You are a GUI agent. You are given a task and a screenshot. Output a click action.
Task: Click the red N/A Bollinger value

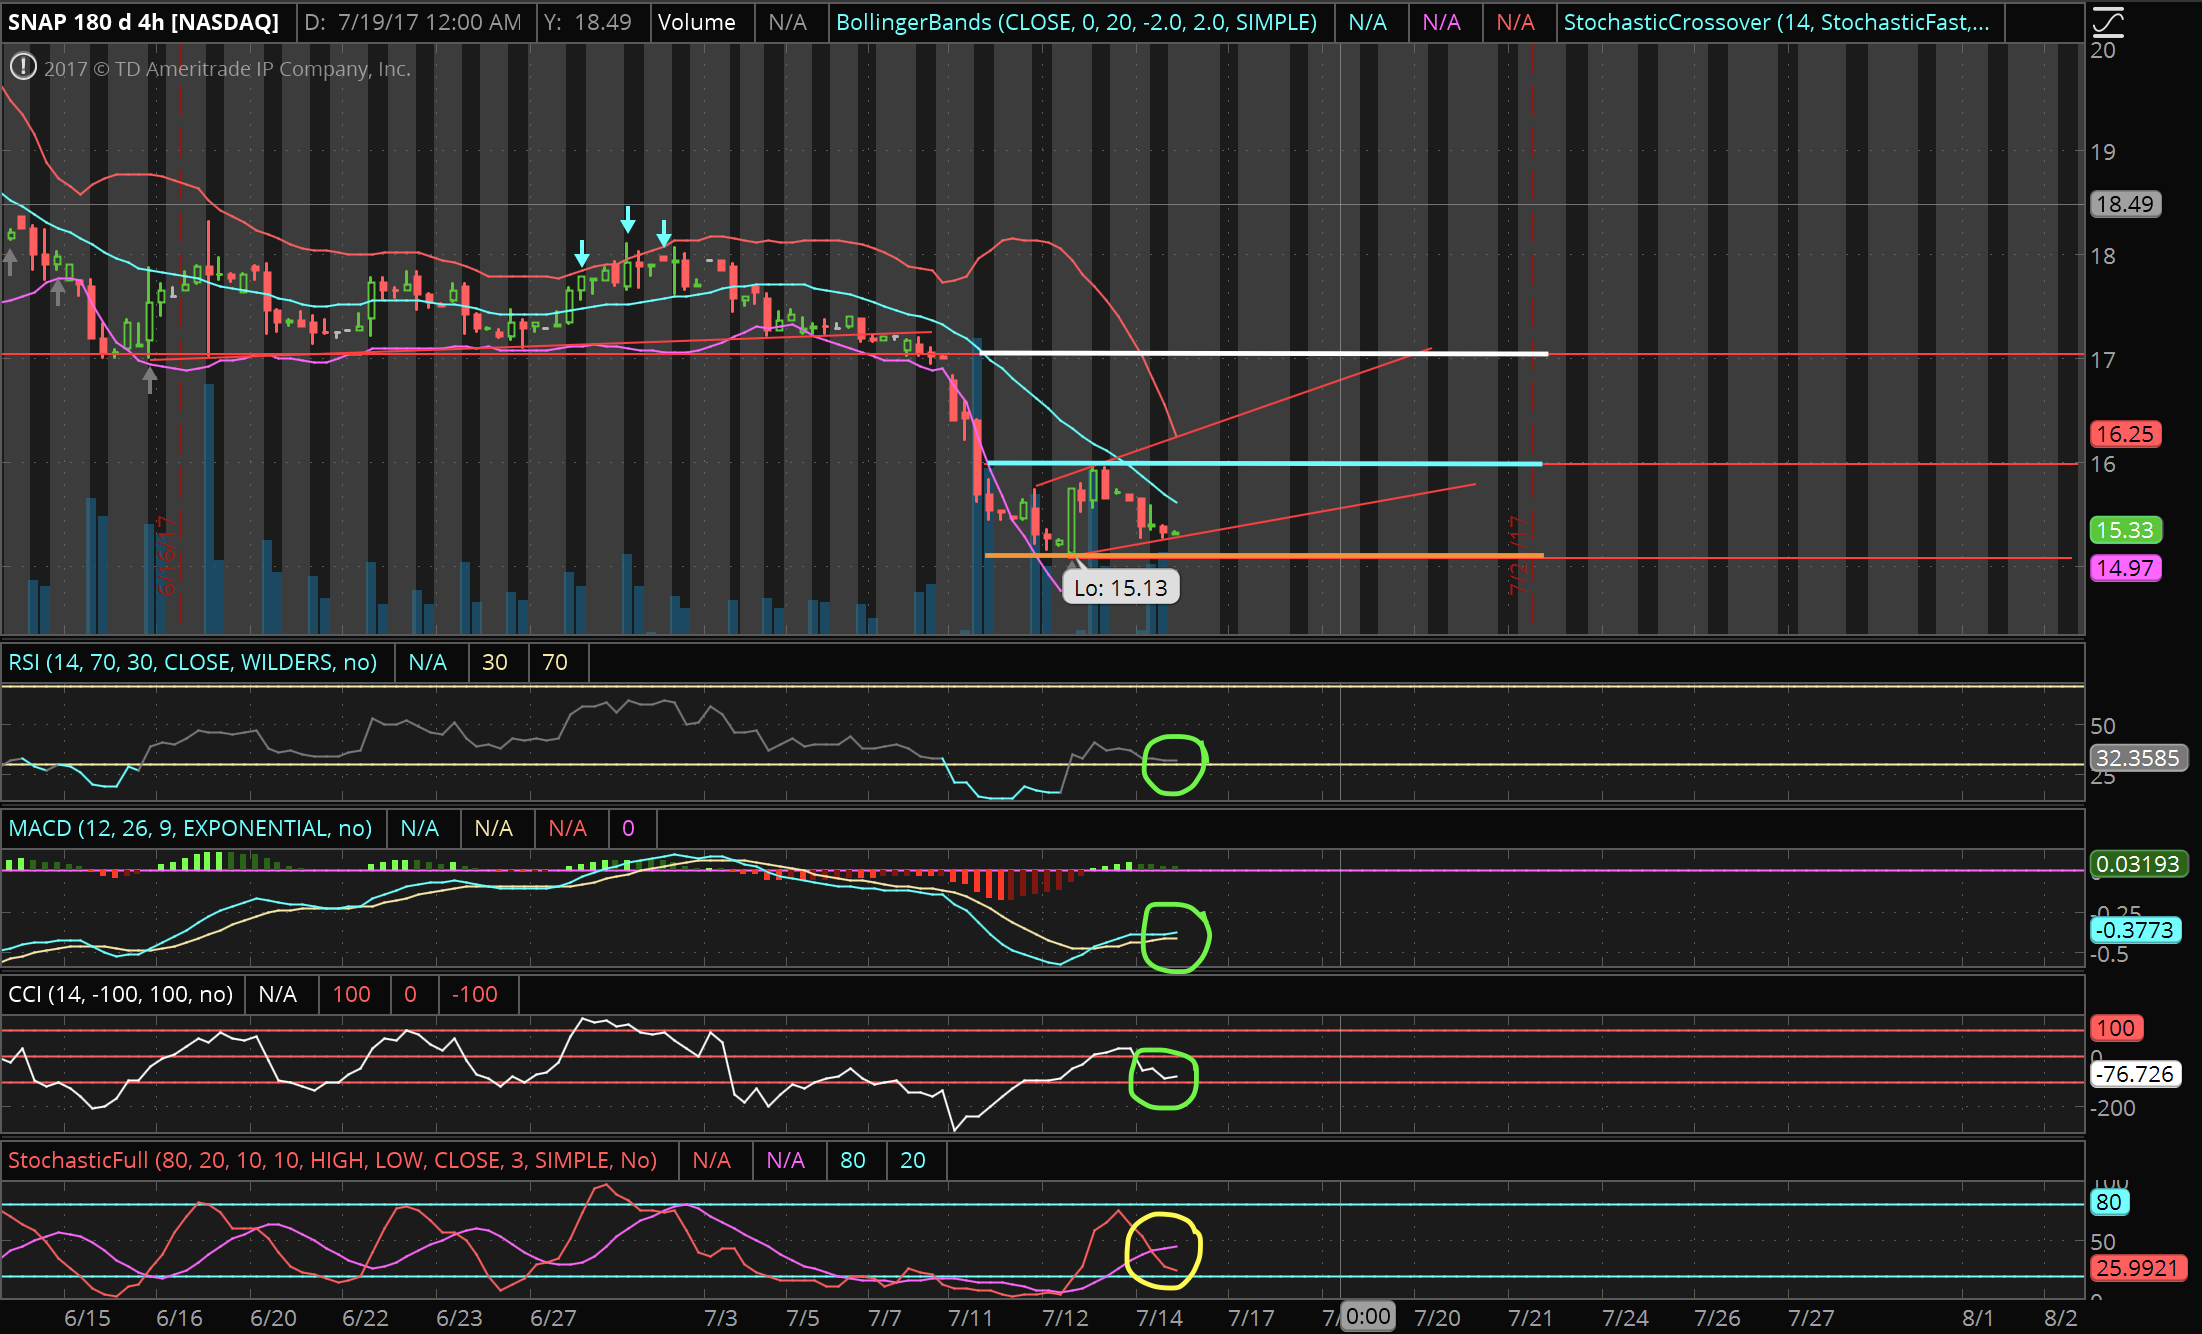pyautogui.click(x=1515, y=22)
